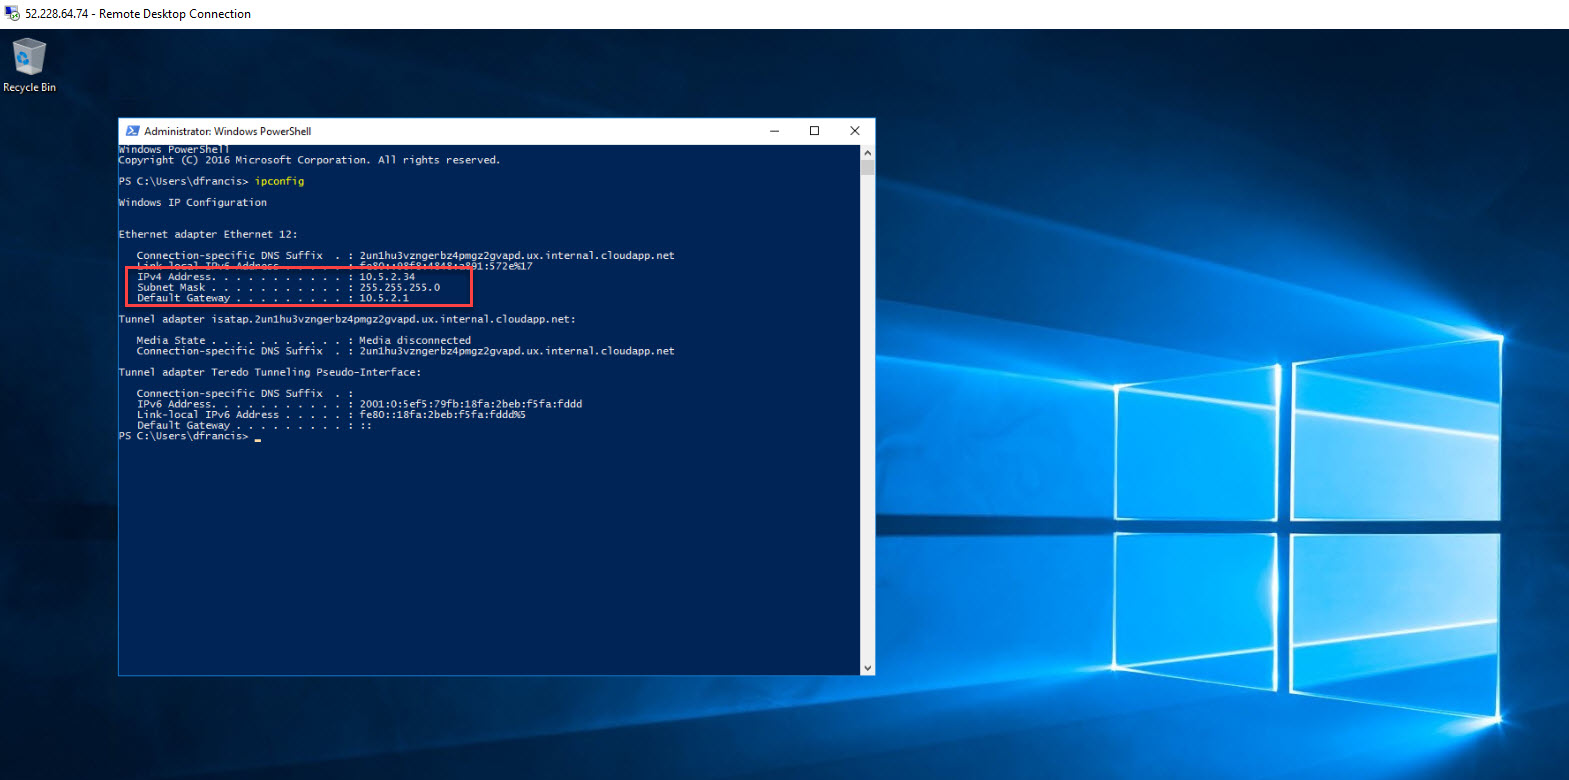Click the blinking cursor at the last prompt
Screen dimensions: 1569x780
pos(258,437)
